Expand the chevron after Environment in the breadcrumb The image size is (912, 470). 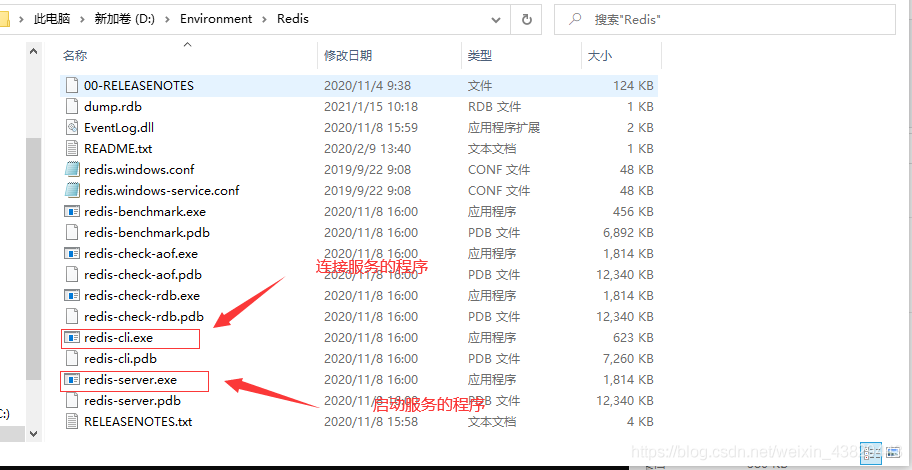[265, 19]
